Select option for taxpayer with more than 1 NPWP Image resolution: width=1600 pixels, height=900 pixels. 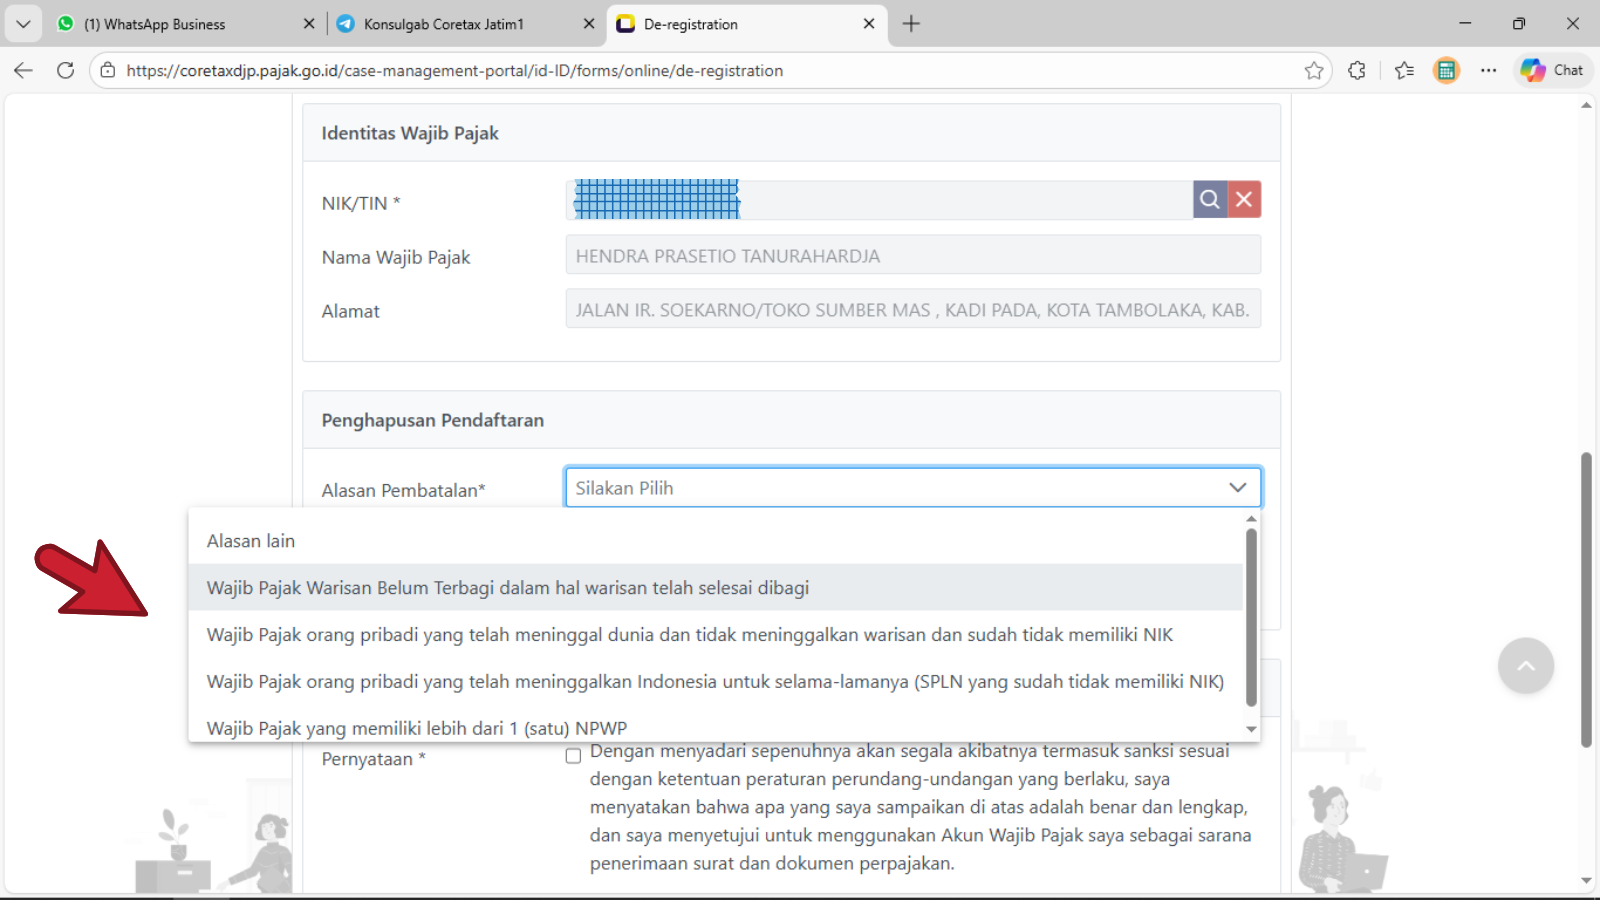(x=417, y=728)
